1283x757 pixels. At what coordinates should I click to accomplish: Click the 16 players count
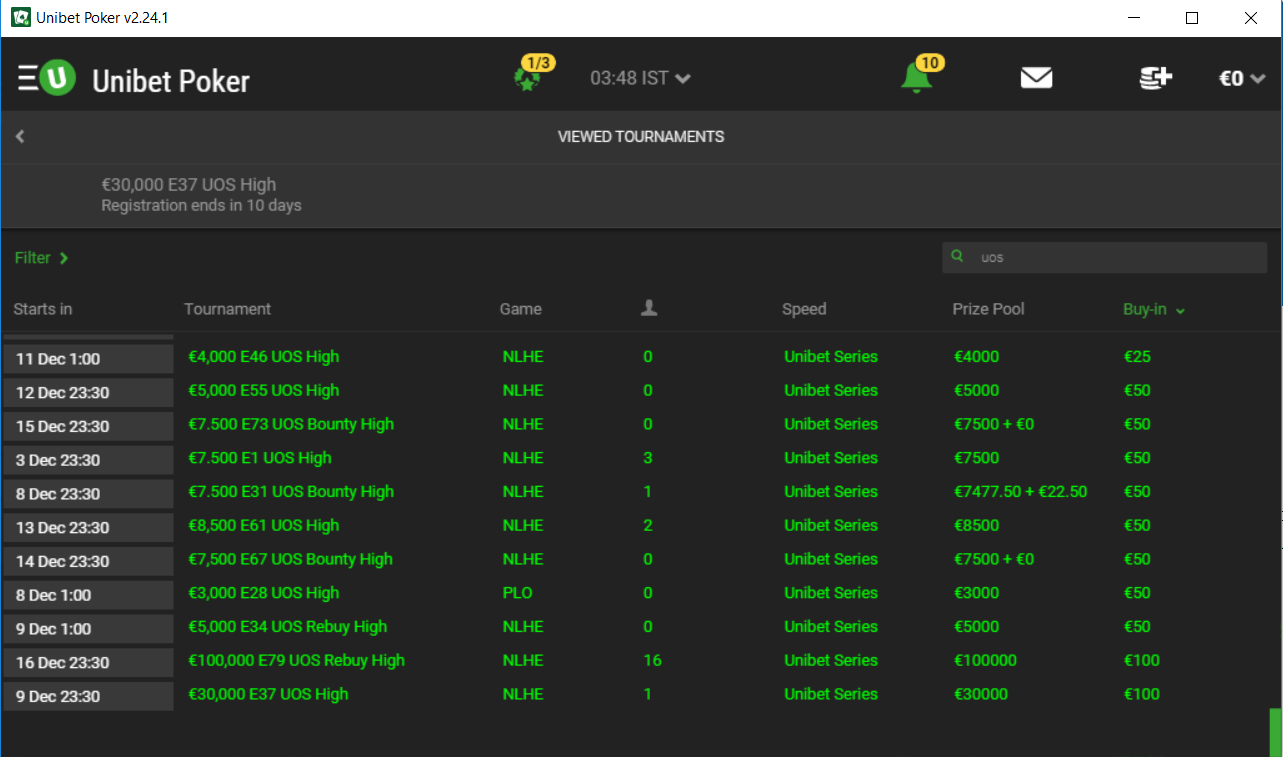point(653,661)
